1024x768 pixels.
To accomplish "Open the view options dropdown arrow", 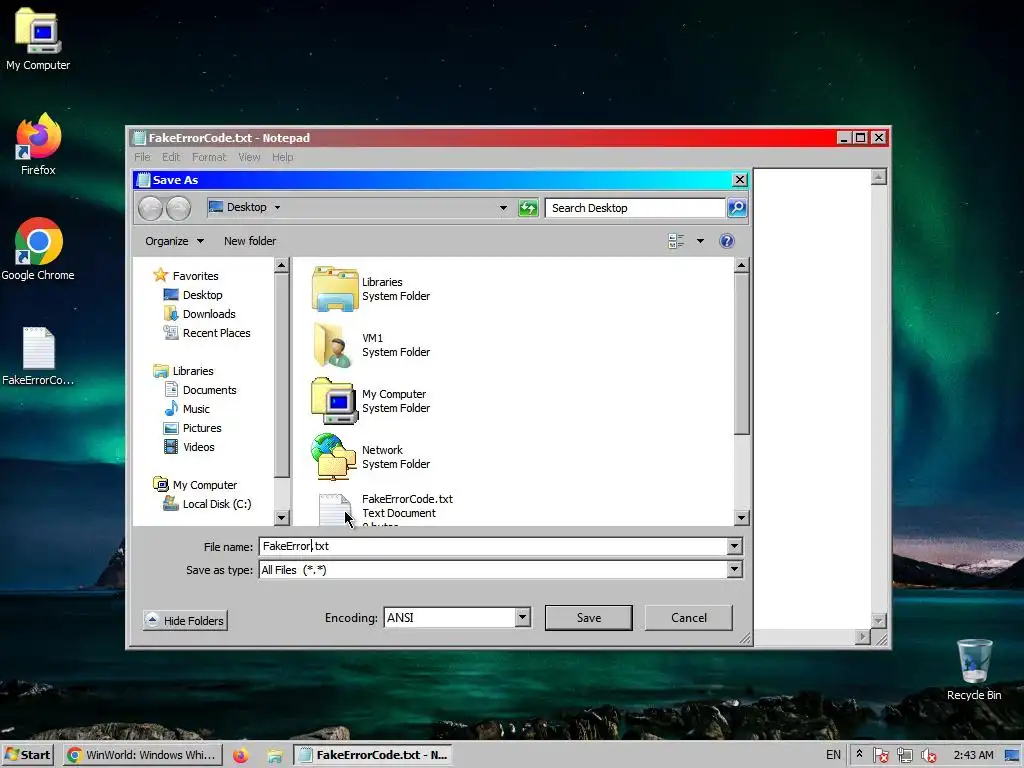I will (x=700, y=241).
